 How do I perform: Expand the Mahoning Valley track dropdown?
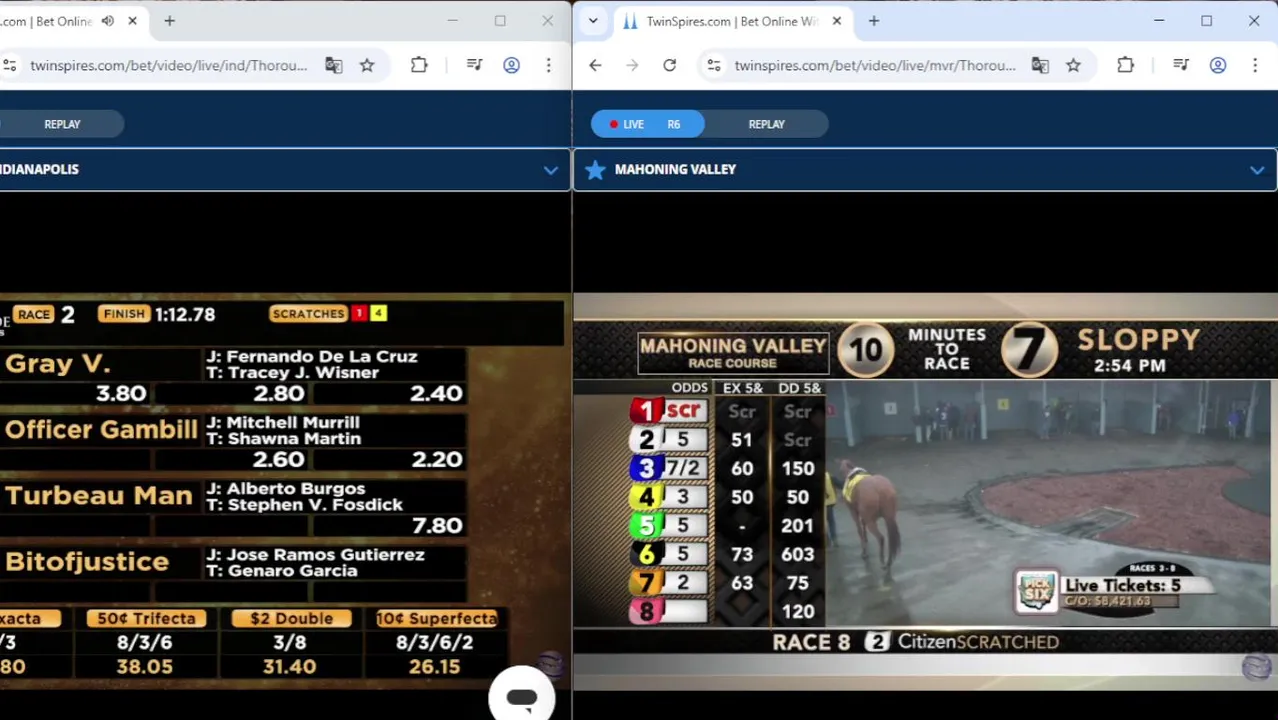pyautogui.click(x=1256, y=170)
